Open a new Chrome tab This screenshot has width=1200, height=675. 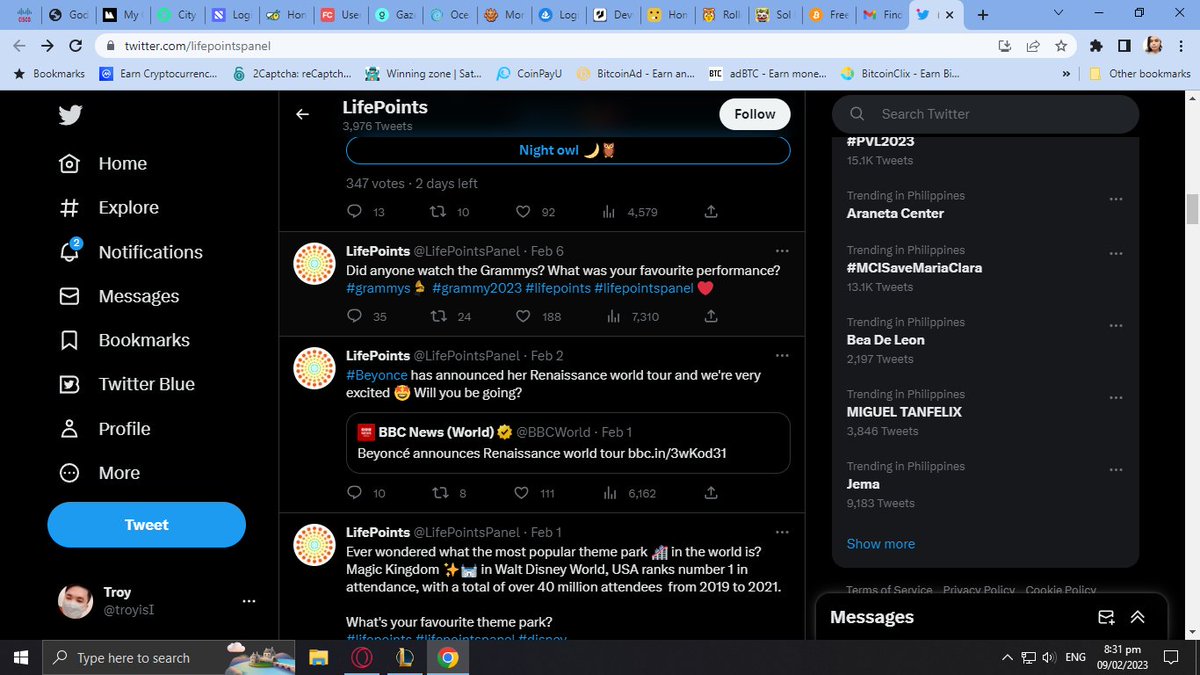click(x=983, y=15)
